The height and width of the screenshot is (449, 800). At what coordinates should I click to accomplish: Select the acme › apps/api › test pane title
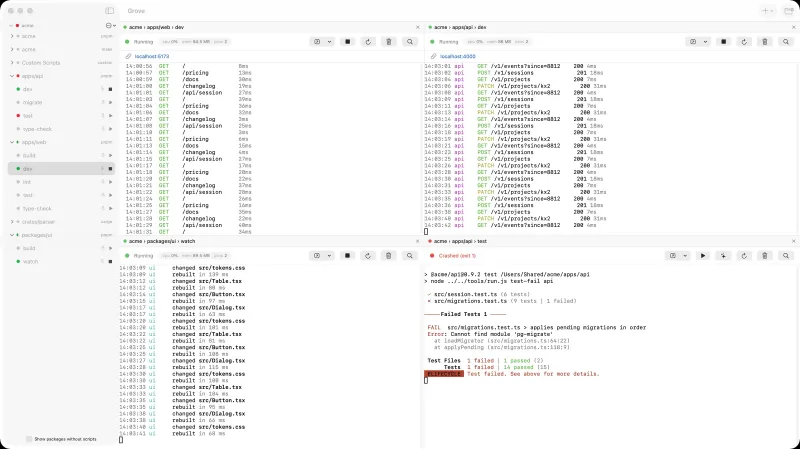click(460, 241)
